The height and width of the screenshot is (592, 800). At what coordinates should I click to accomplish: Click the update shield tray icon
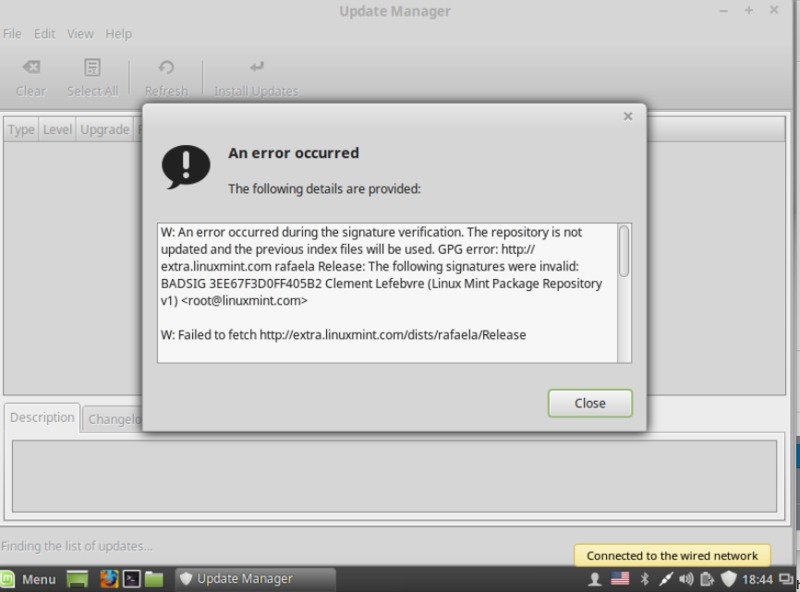coord(729,579)
